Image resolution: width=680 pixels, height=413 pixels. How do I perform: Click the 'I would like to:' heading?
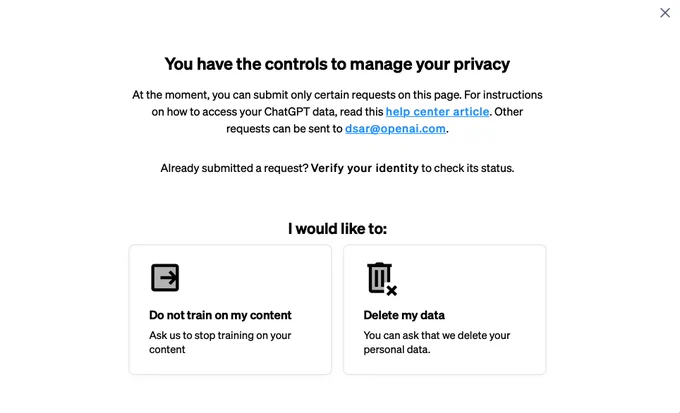337,229
